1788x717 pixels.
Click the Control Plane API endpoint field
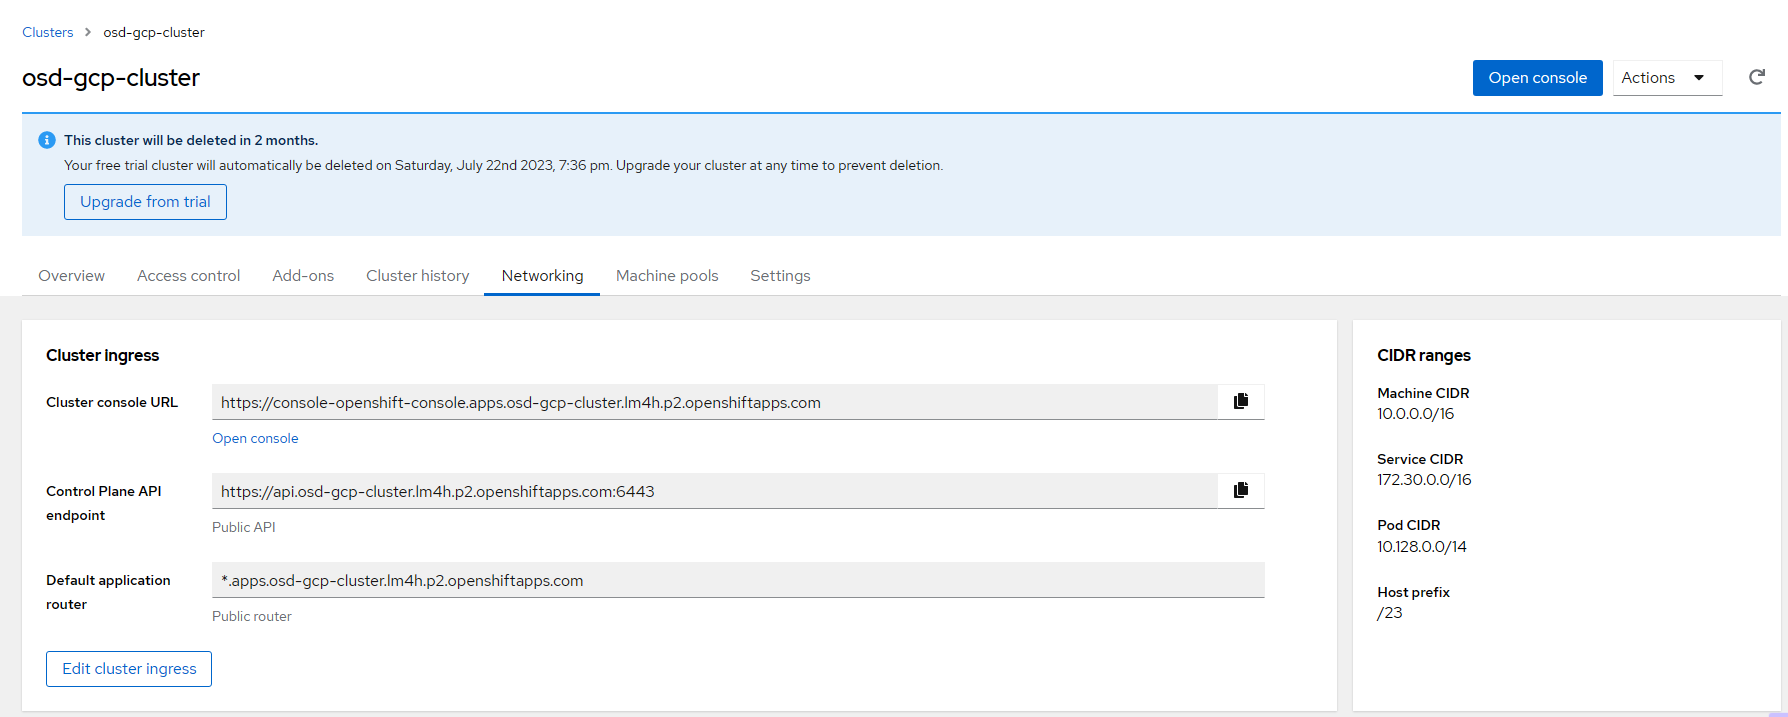(x=715, y=491)
